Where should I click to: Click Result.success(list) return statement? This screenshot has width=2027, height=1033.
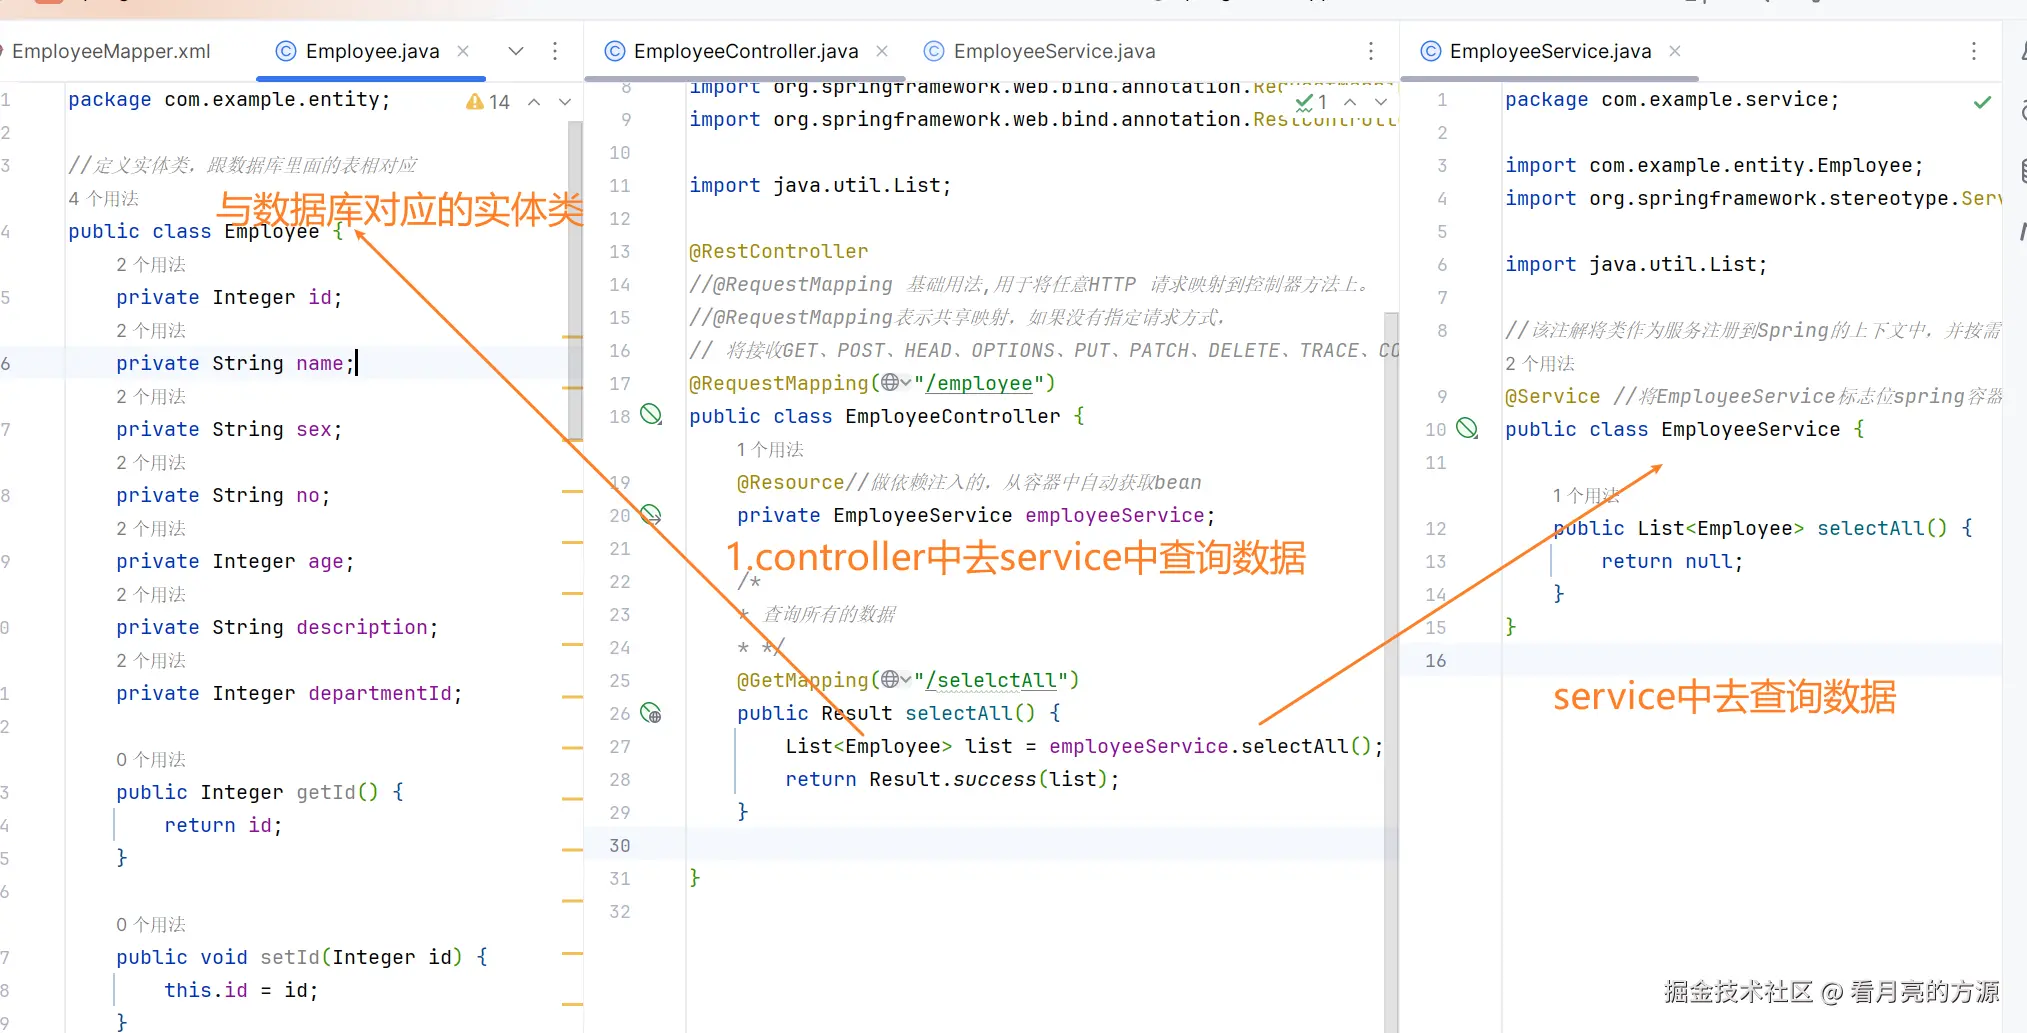(952, 779)
